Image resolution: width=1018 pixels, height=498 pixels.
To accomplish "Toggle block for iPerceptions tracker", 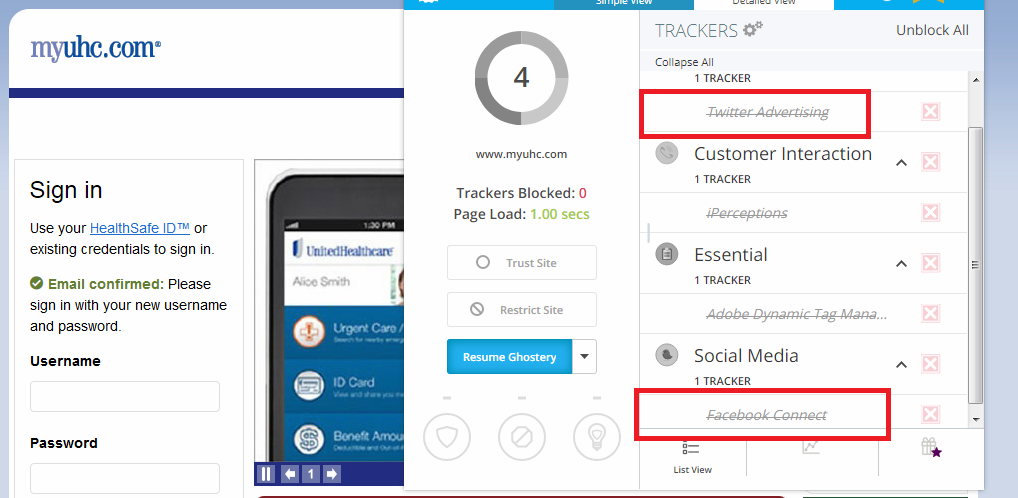I will pos(930,212).
